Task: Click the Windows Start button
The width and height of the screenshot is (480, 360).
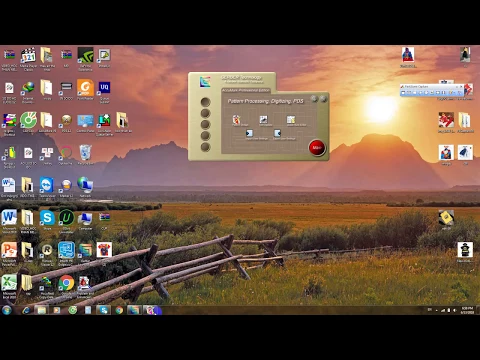Action: click(x=7, y=310)
